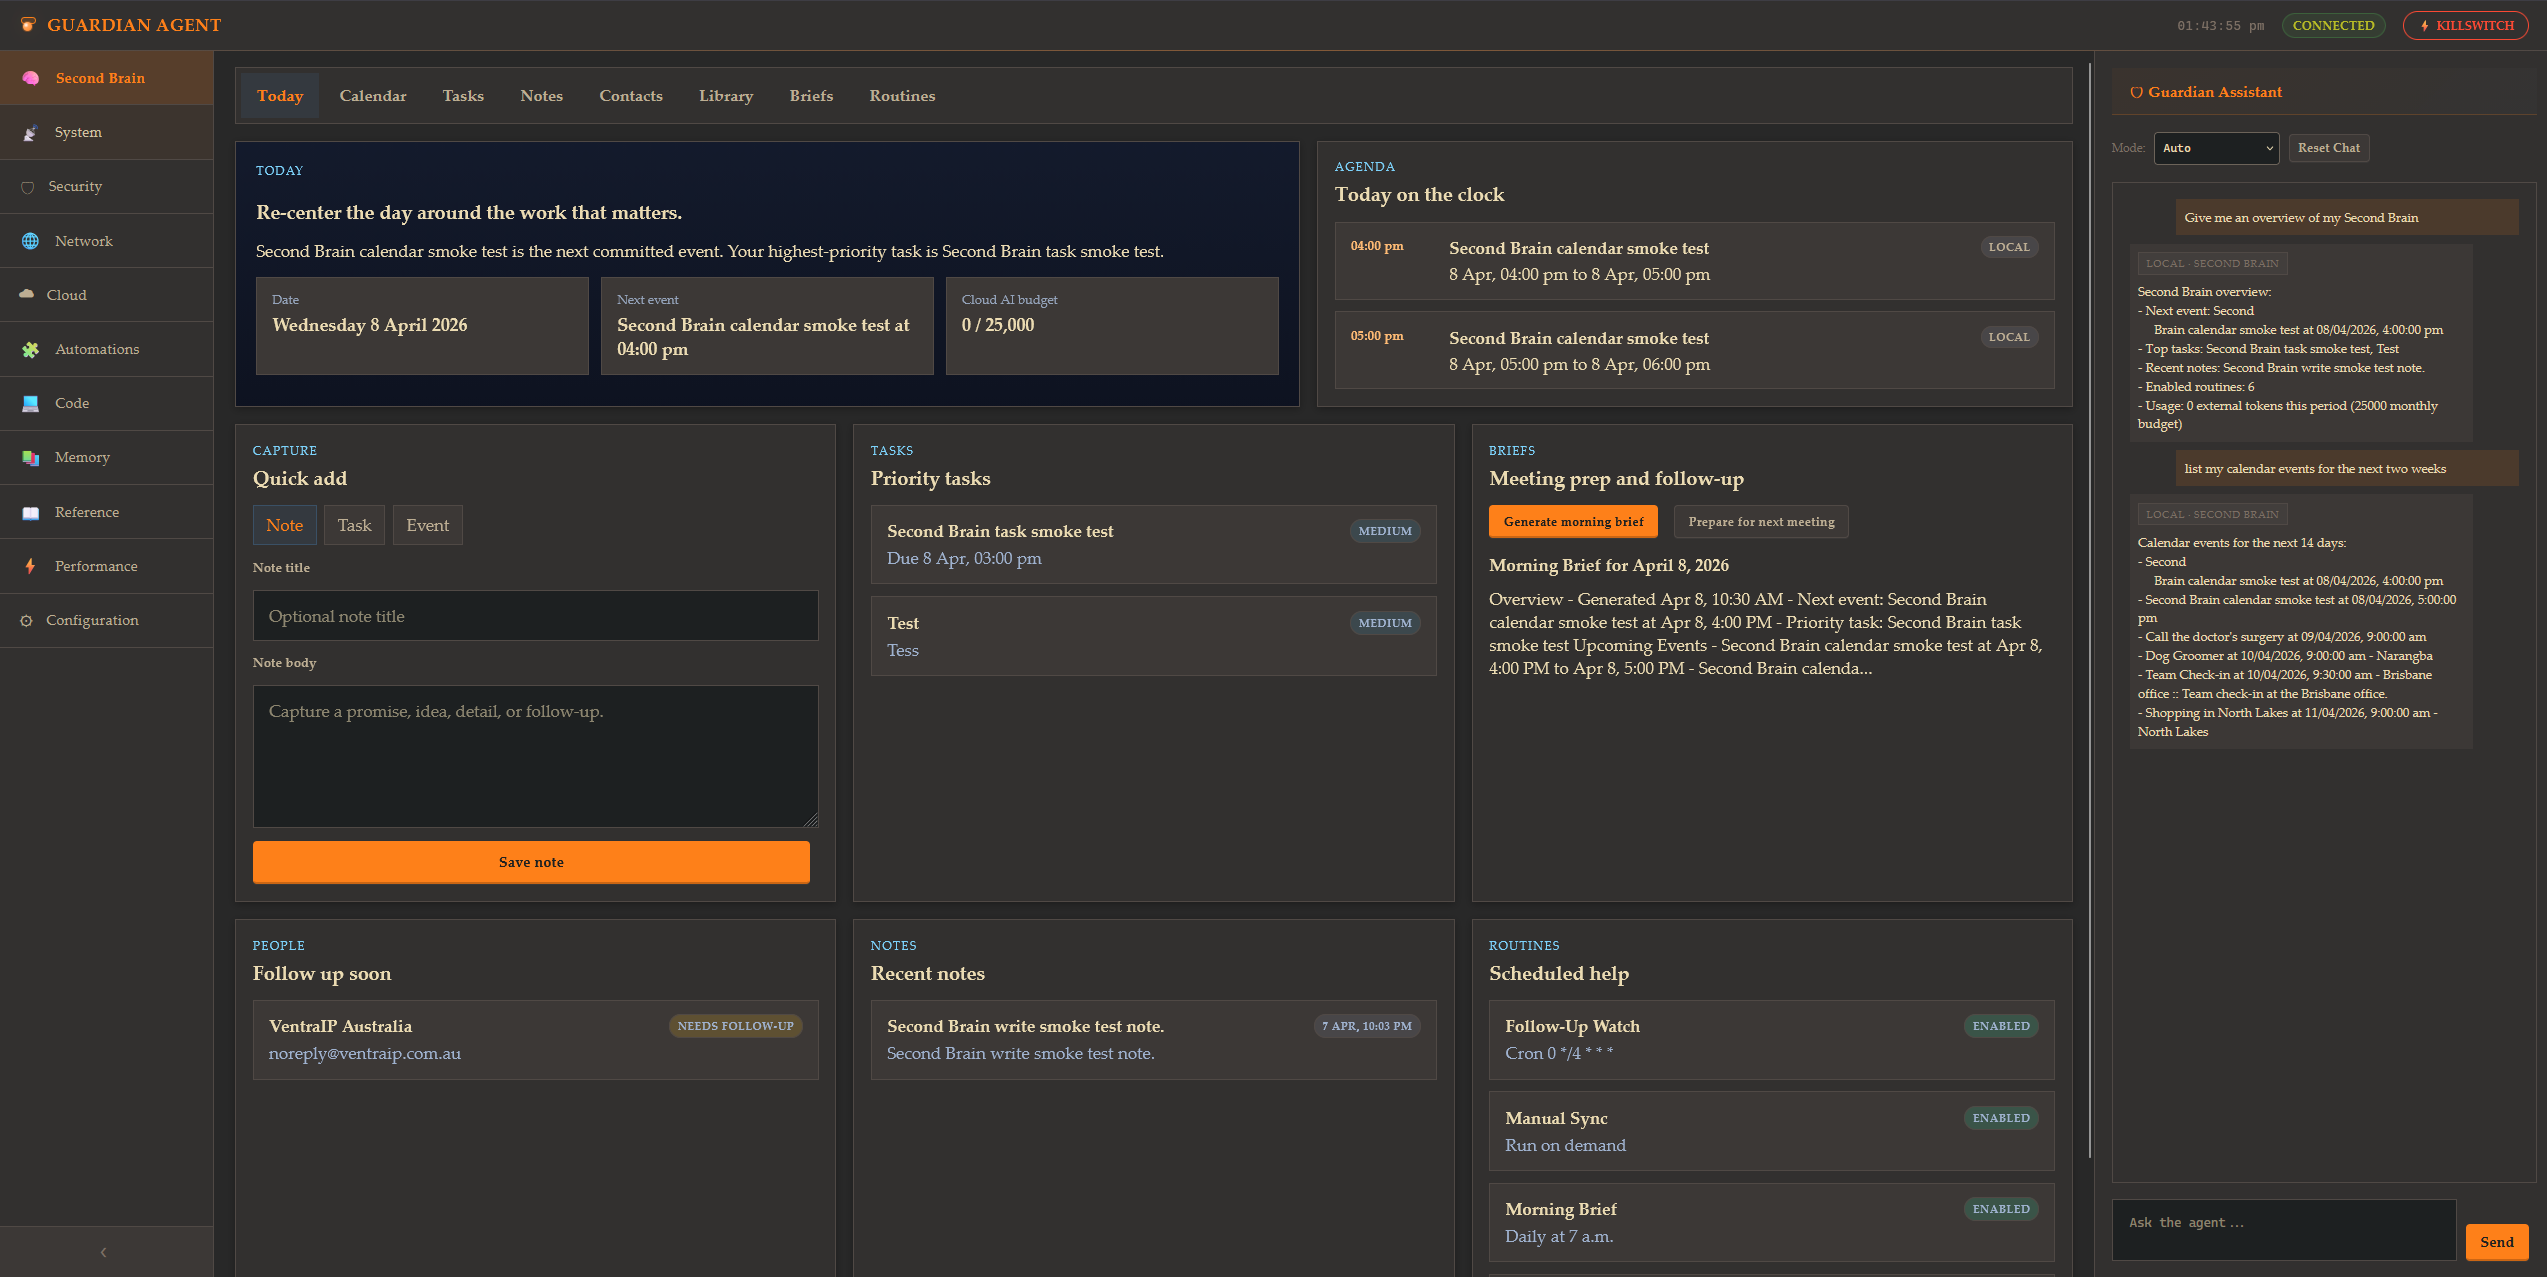The height and width of the screenshot is (1277, 2547).
Task: Open Second Brain via its brain icon
Action: click(x=31, y=78)
